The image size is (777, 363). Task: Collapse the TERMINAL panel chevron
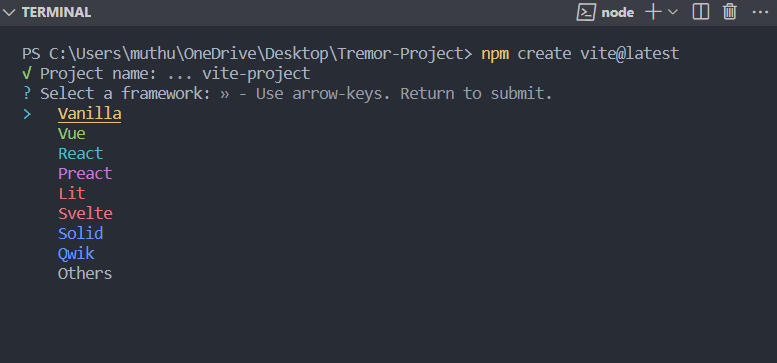[9, 12]
